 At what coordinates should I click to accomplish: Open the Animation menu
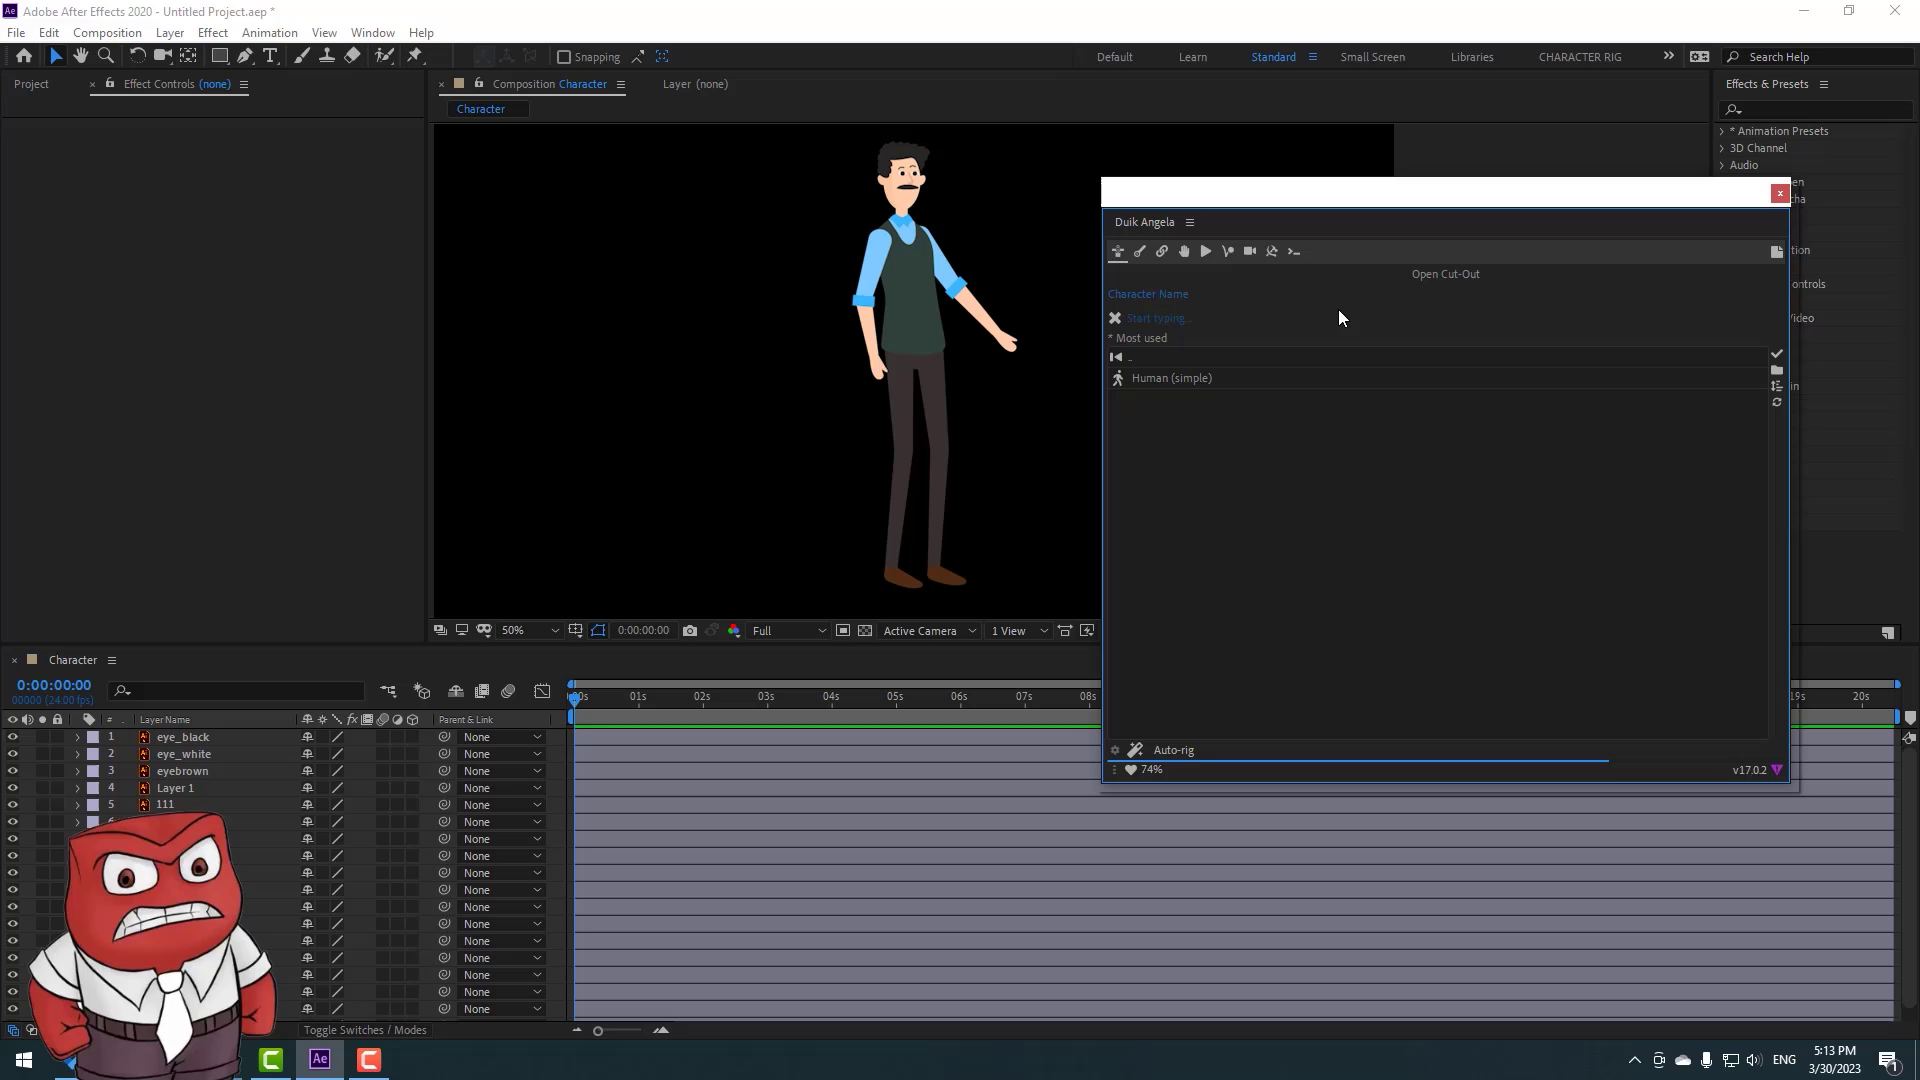(x=270, y=32)
